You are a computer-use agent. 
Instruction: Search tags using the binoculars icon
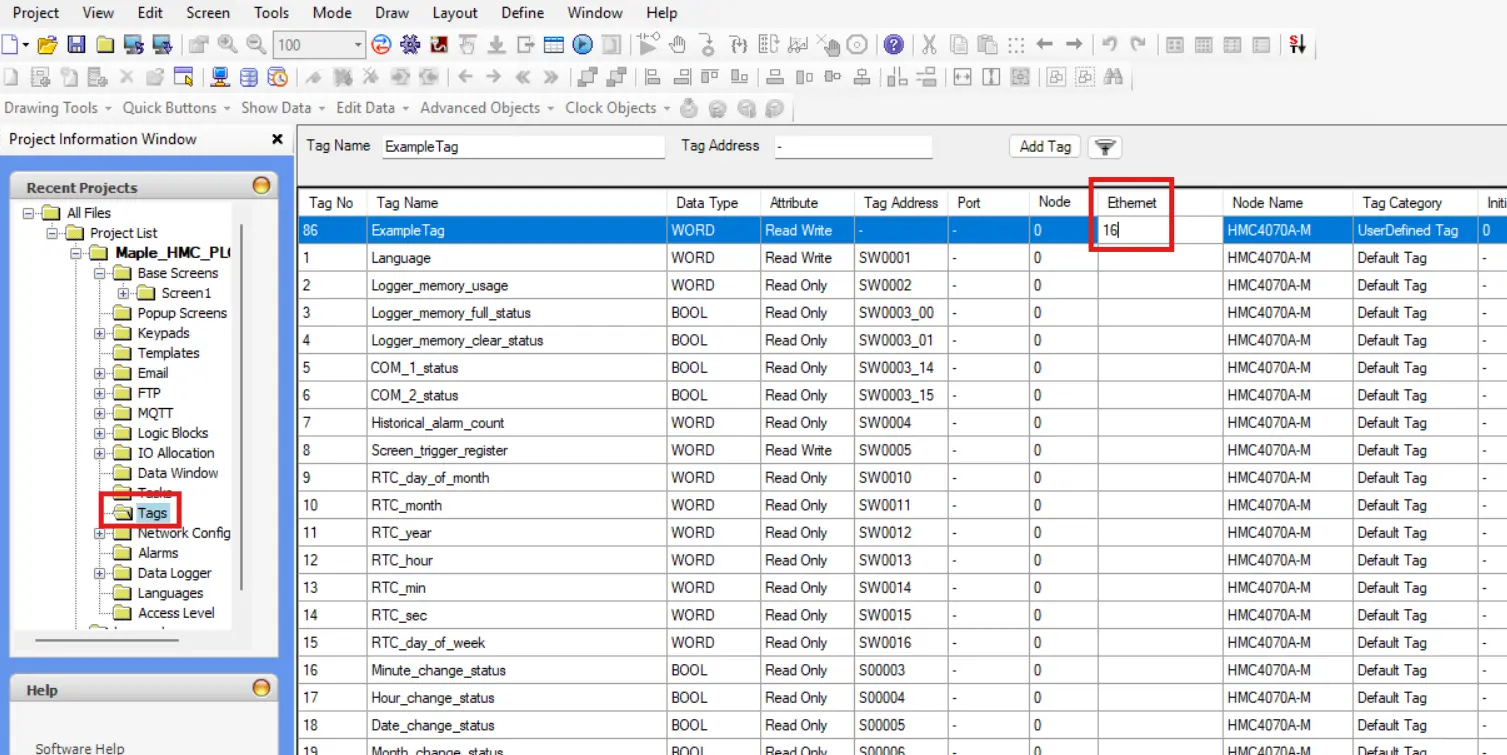[1113, 75]
